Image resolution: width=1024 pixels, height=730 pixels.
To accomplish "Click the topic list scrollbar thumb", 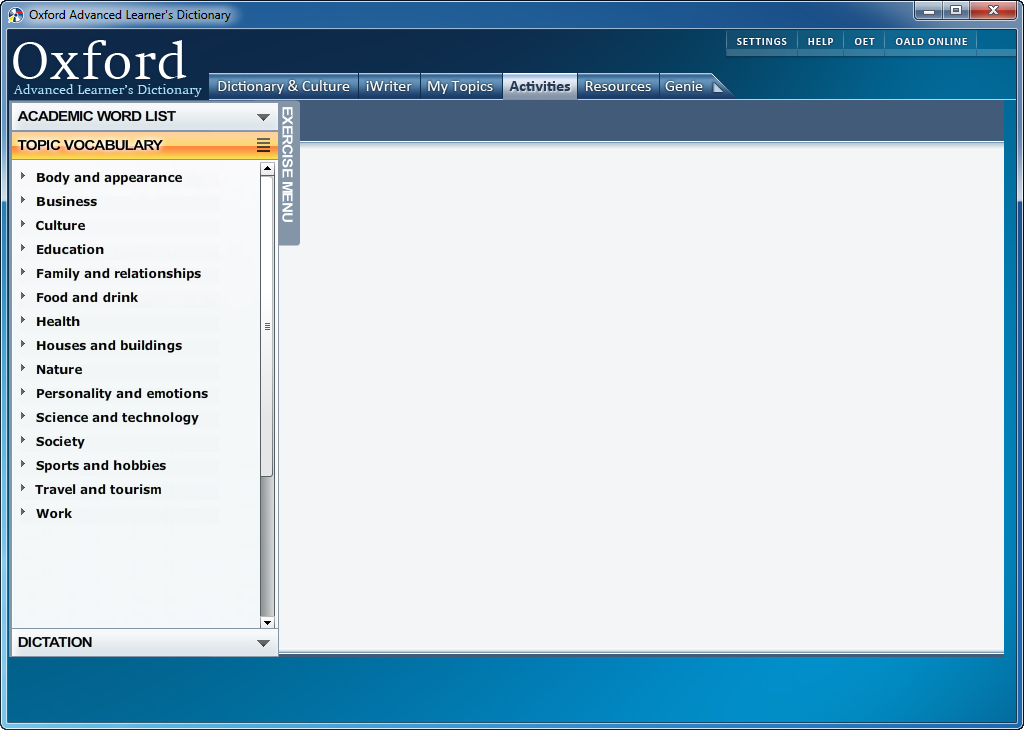I will 267,325.
